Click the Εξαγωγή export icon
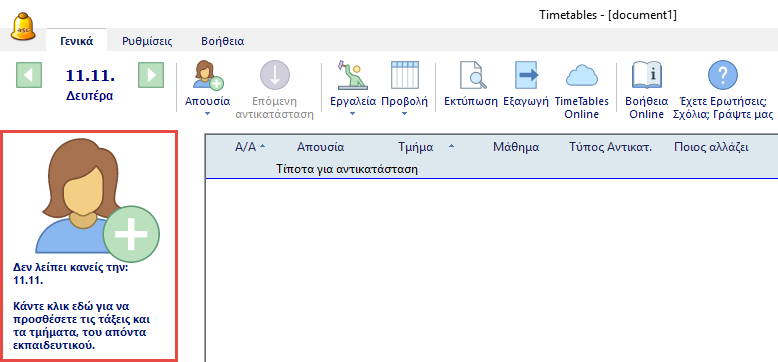Viewport: 778px width, 362px height. [525, 75]
